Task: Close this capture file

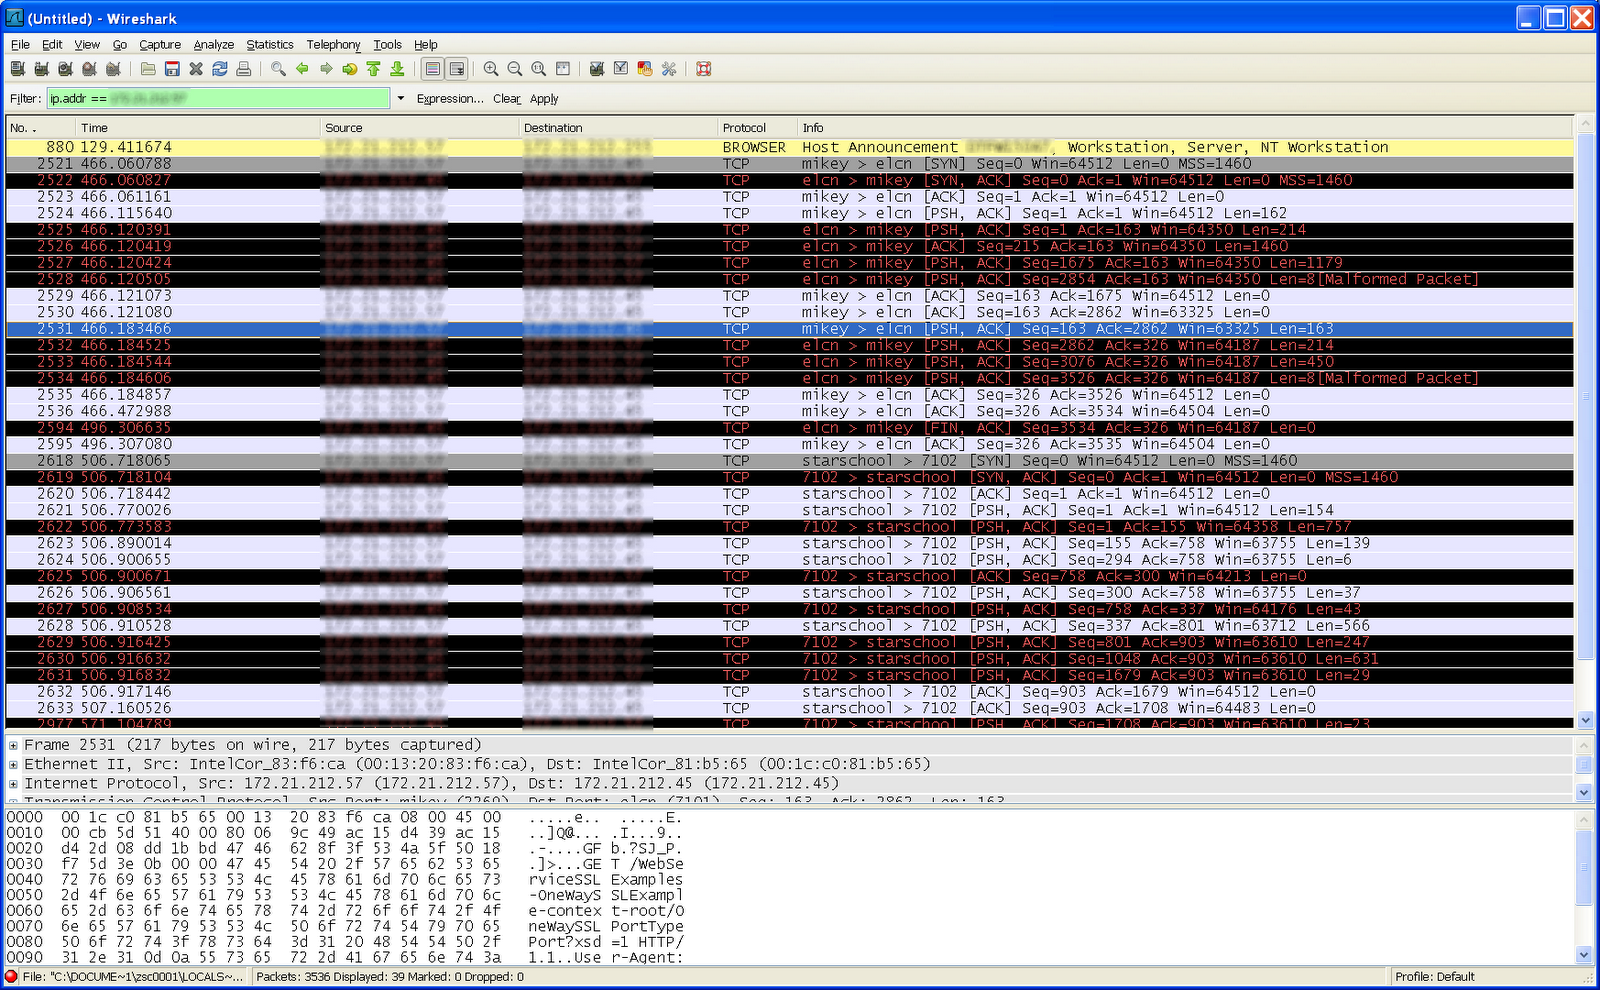Action: point(196,69)
